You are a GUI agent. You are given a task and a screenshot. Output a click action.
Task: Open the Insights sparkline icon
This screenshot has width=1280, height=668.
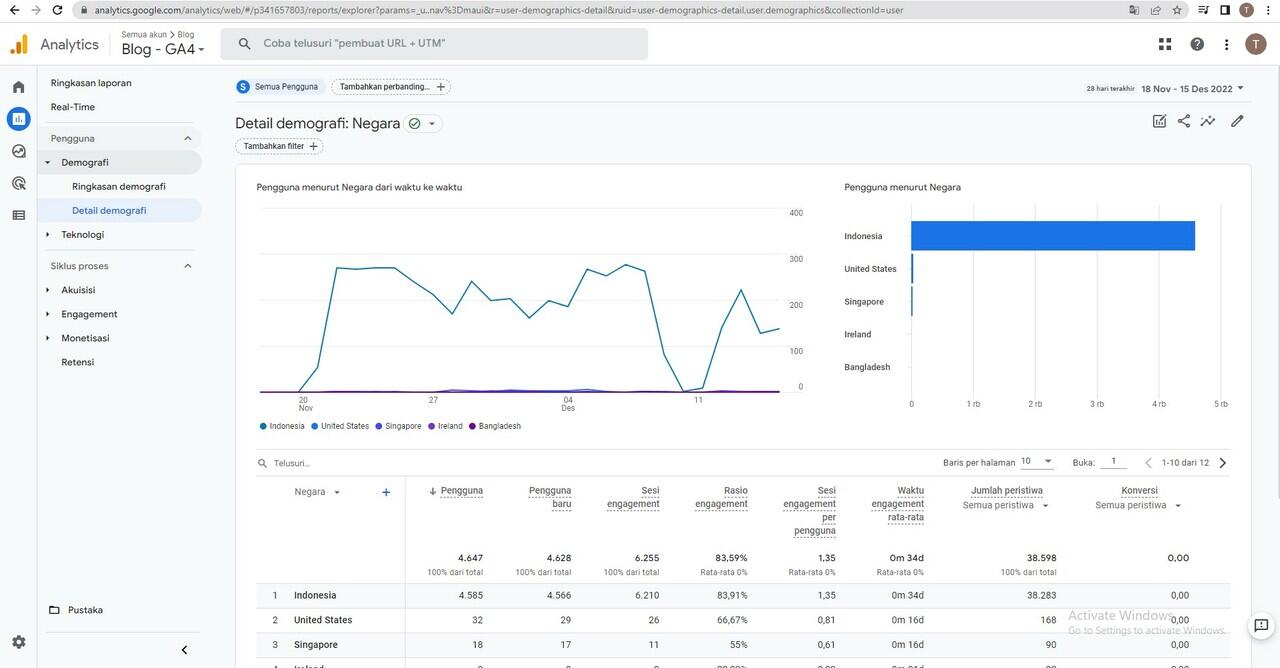(1208, 121)
